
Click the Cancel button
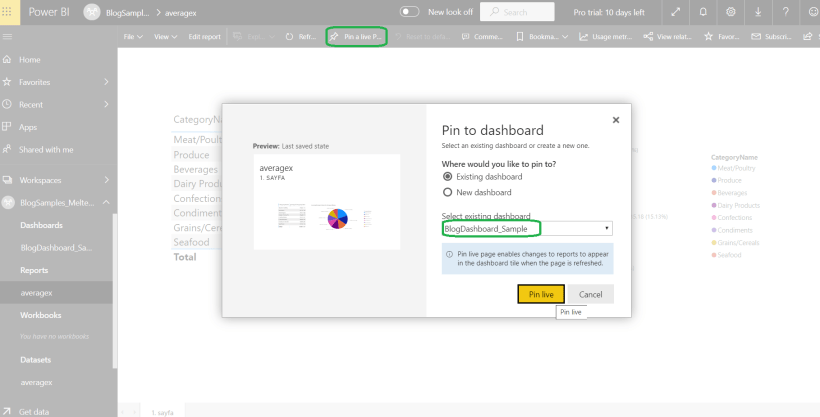pos(590,294)
